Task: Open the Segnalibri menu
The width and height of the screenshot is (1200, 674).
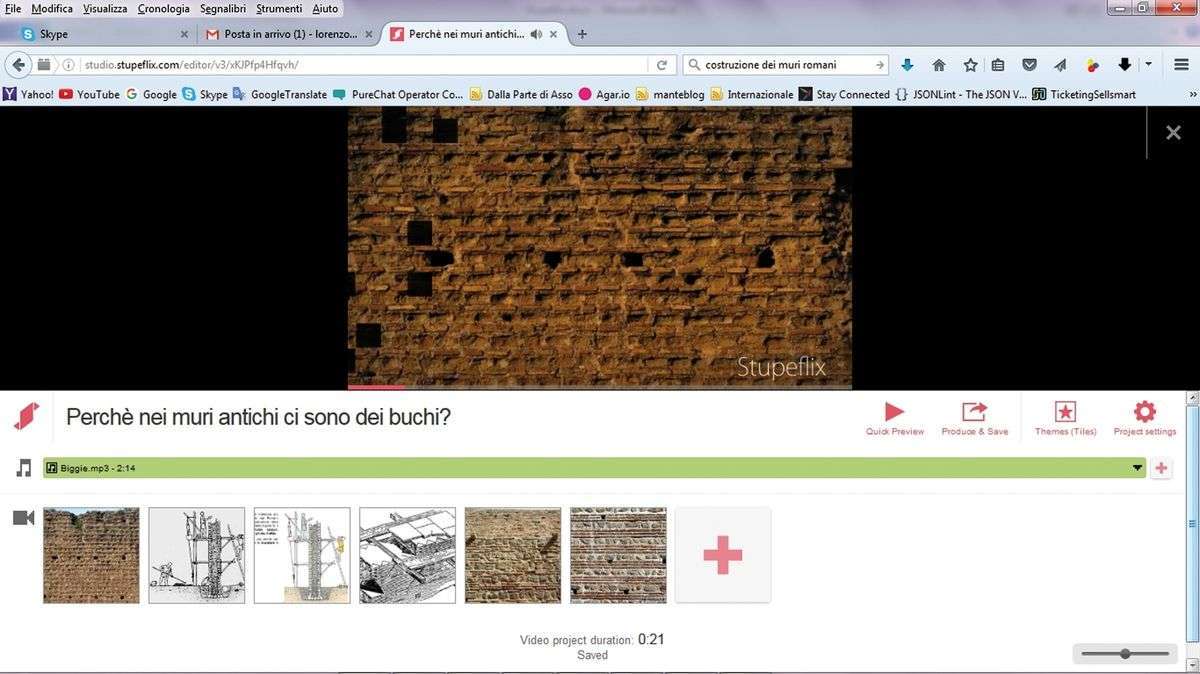Action: (224, 8)
